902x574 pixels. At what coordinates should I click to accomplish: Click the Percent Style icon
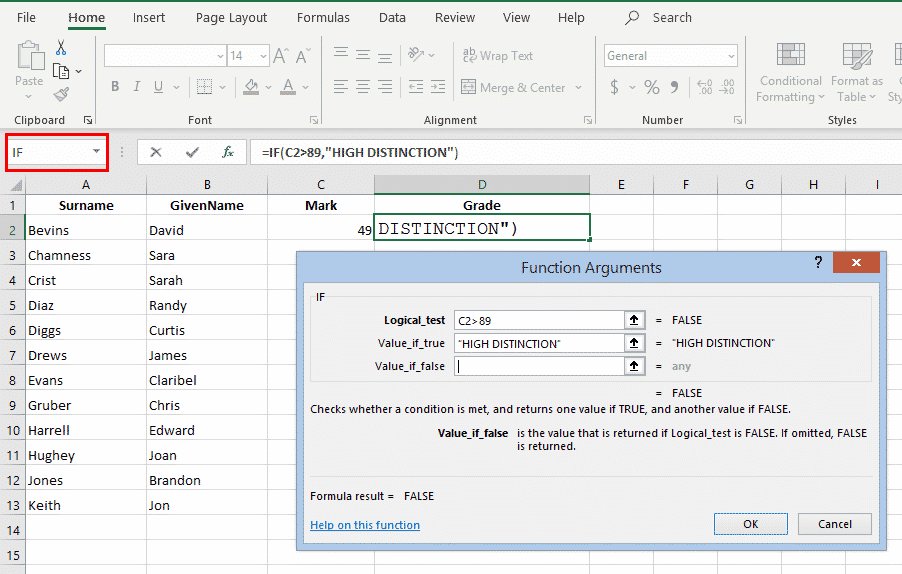pos(652,88)
